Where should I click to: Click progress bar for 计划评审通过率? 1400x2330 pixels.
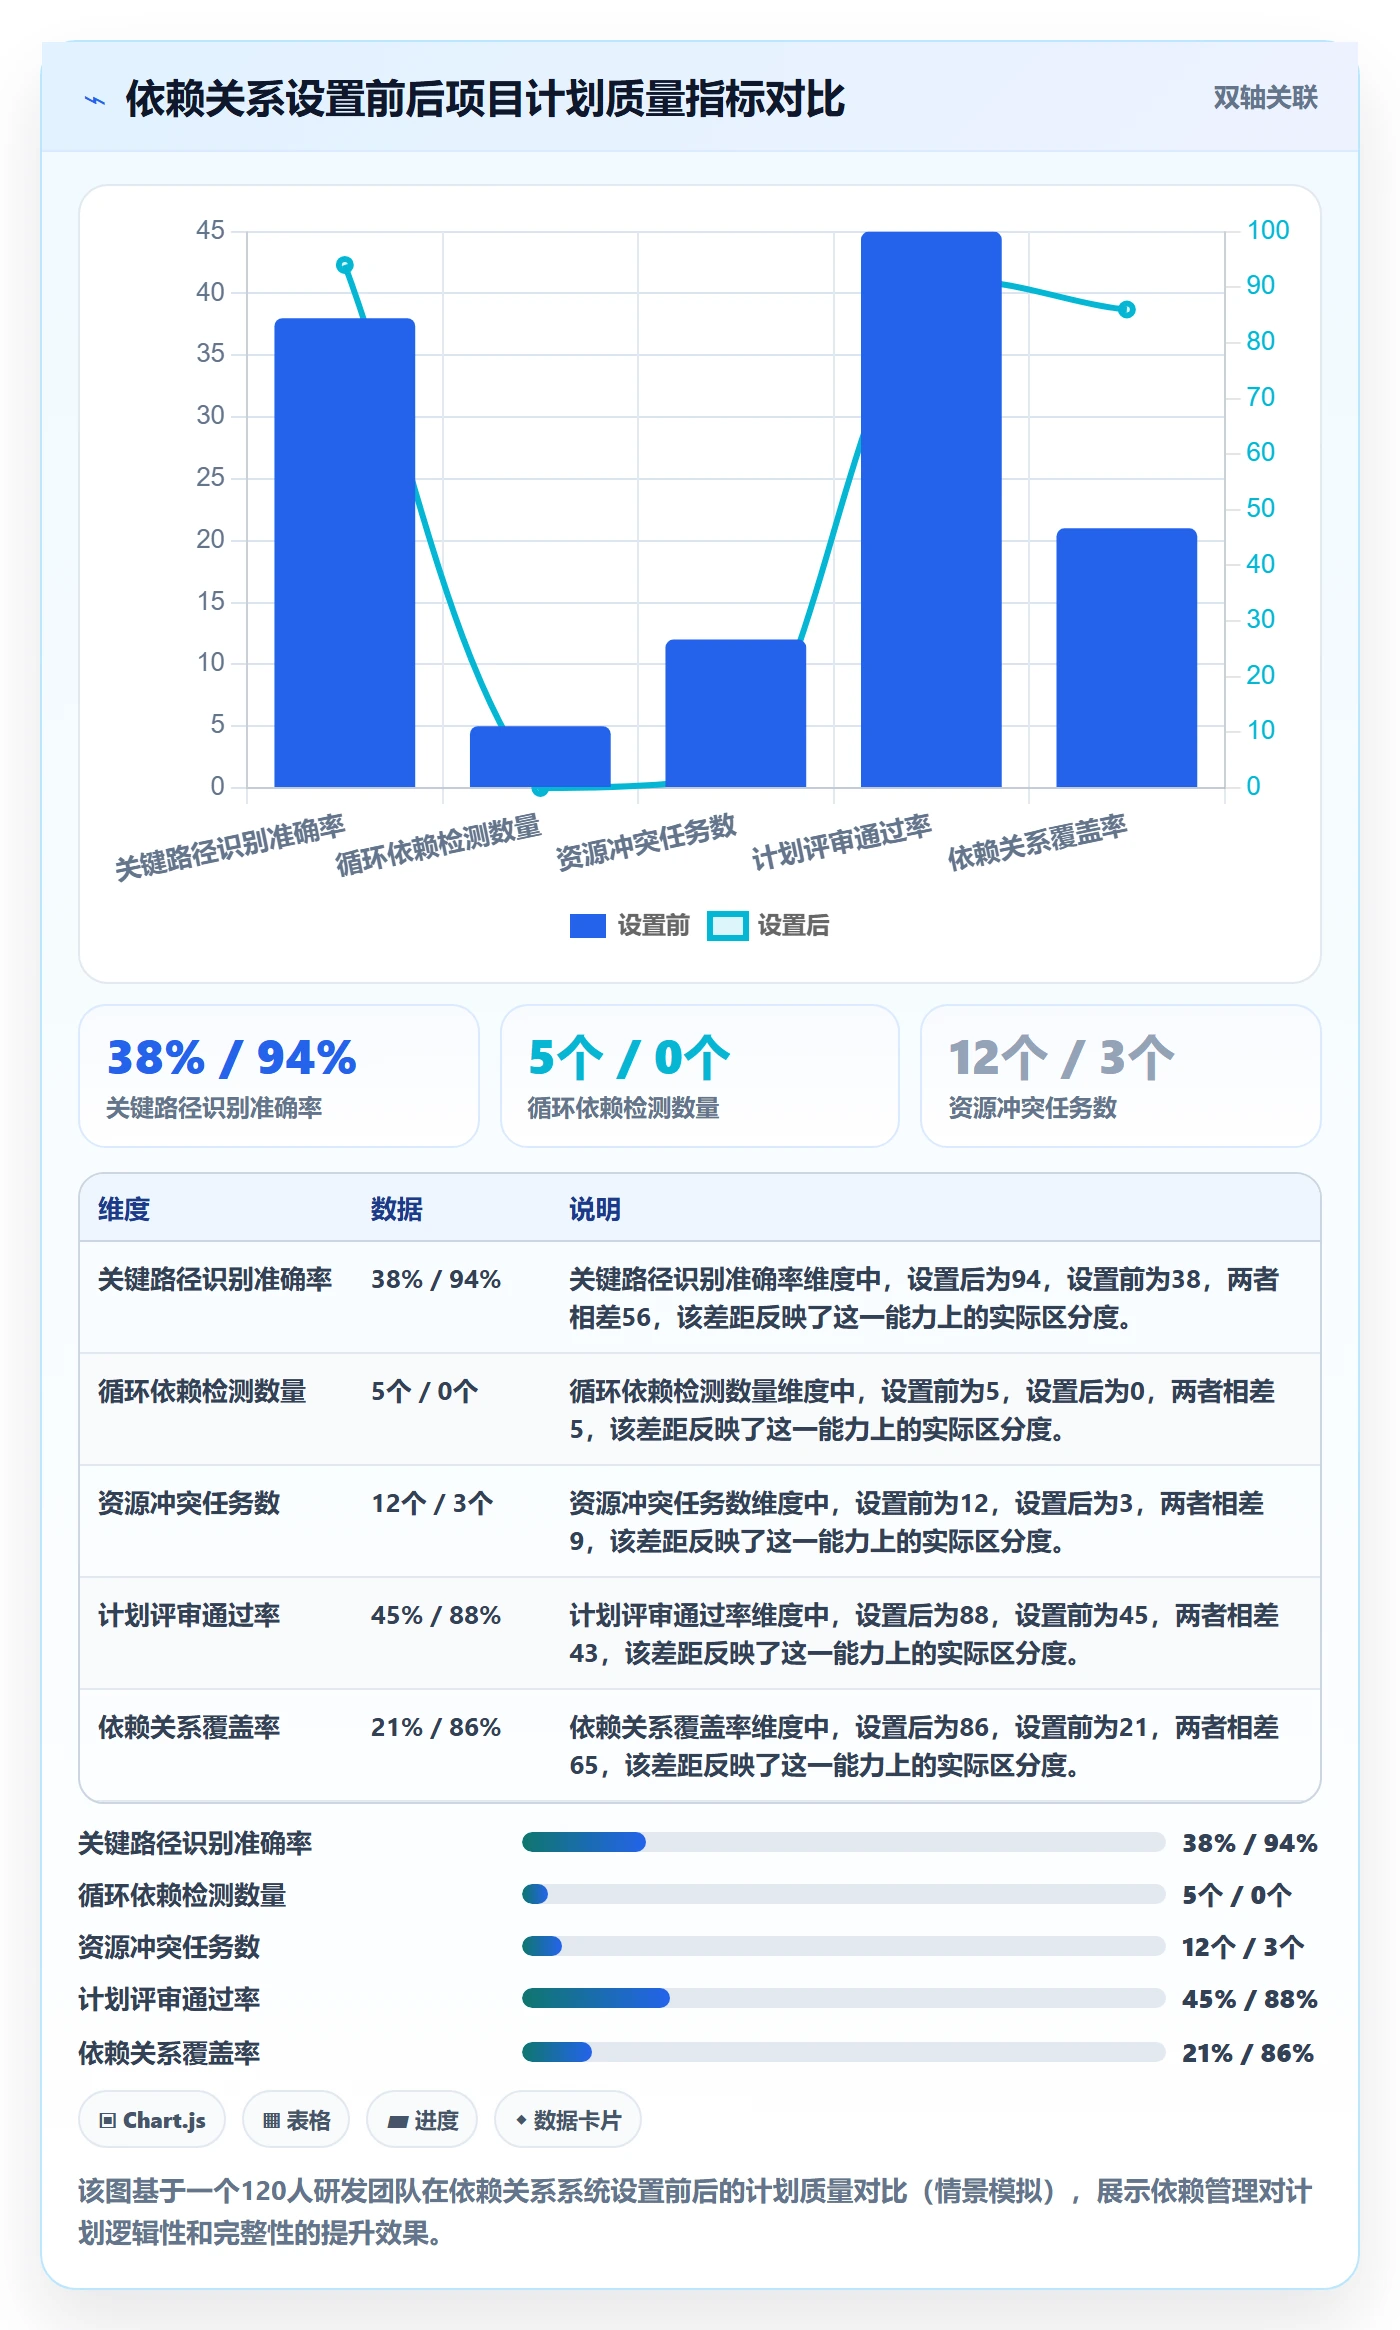844,1998
